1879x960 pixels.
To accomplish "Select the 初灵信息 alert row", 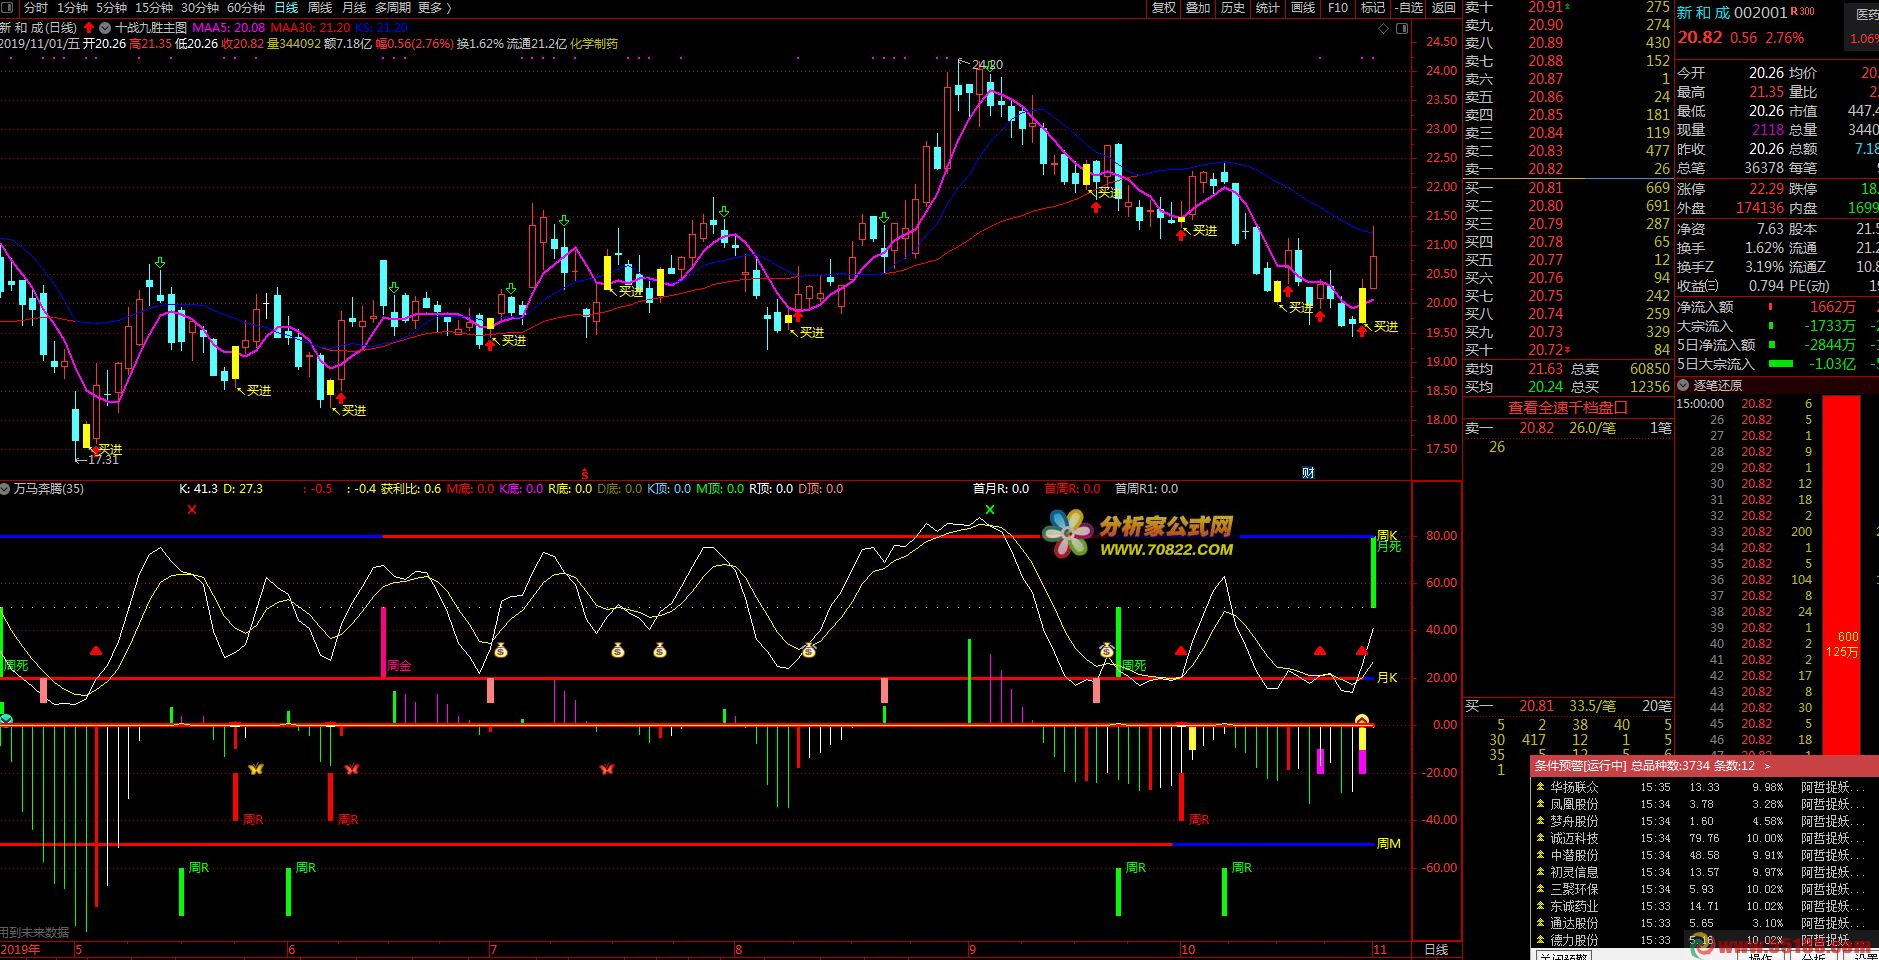I will [1704, 872].
